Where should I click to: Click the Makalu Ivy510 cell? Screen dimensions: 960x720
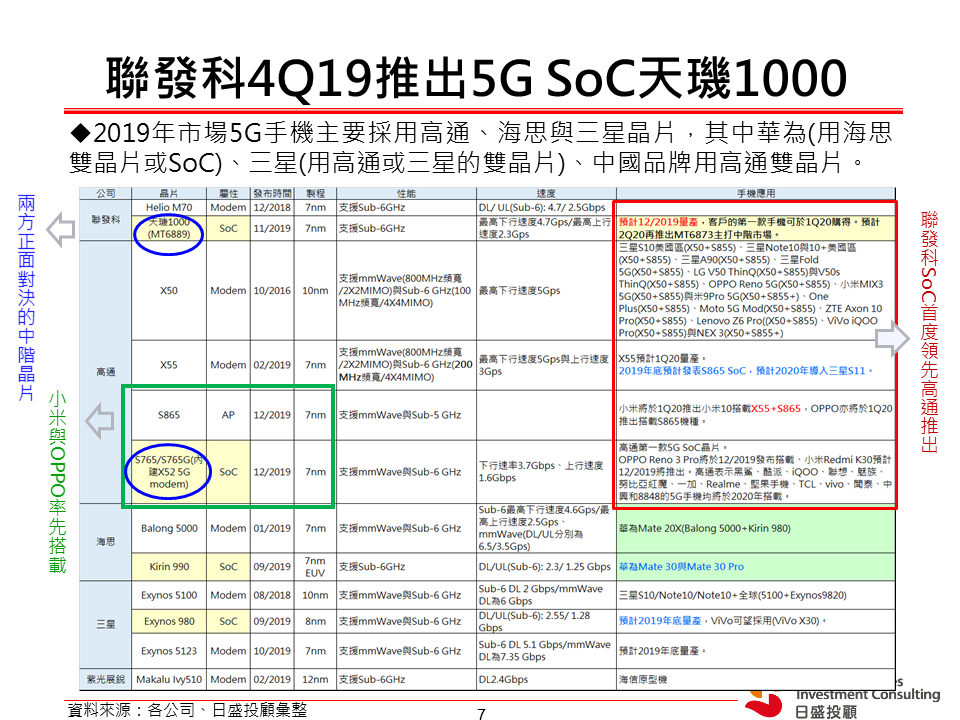click(x=169, y=679)
